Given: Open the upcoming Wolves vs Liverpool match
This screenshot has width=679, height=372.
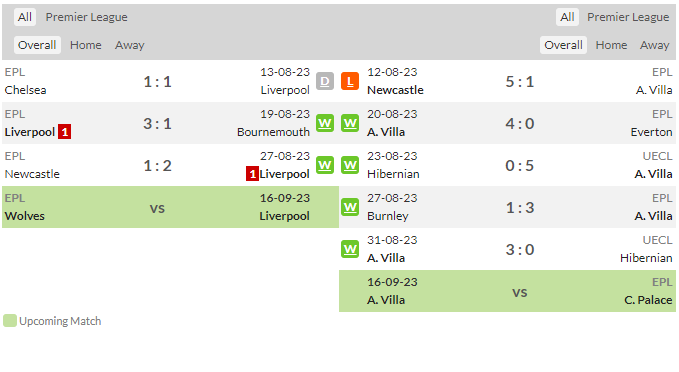Looking at the screenshot, I should (x=171, y=207).
